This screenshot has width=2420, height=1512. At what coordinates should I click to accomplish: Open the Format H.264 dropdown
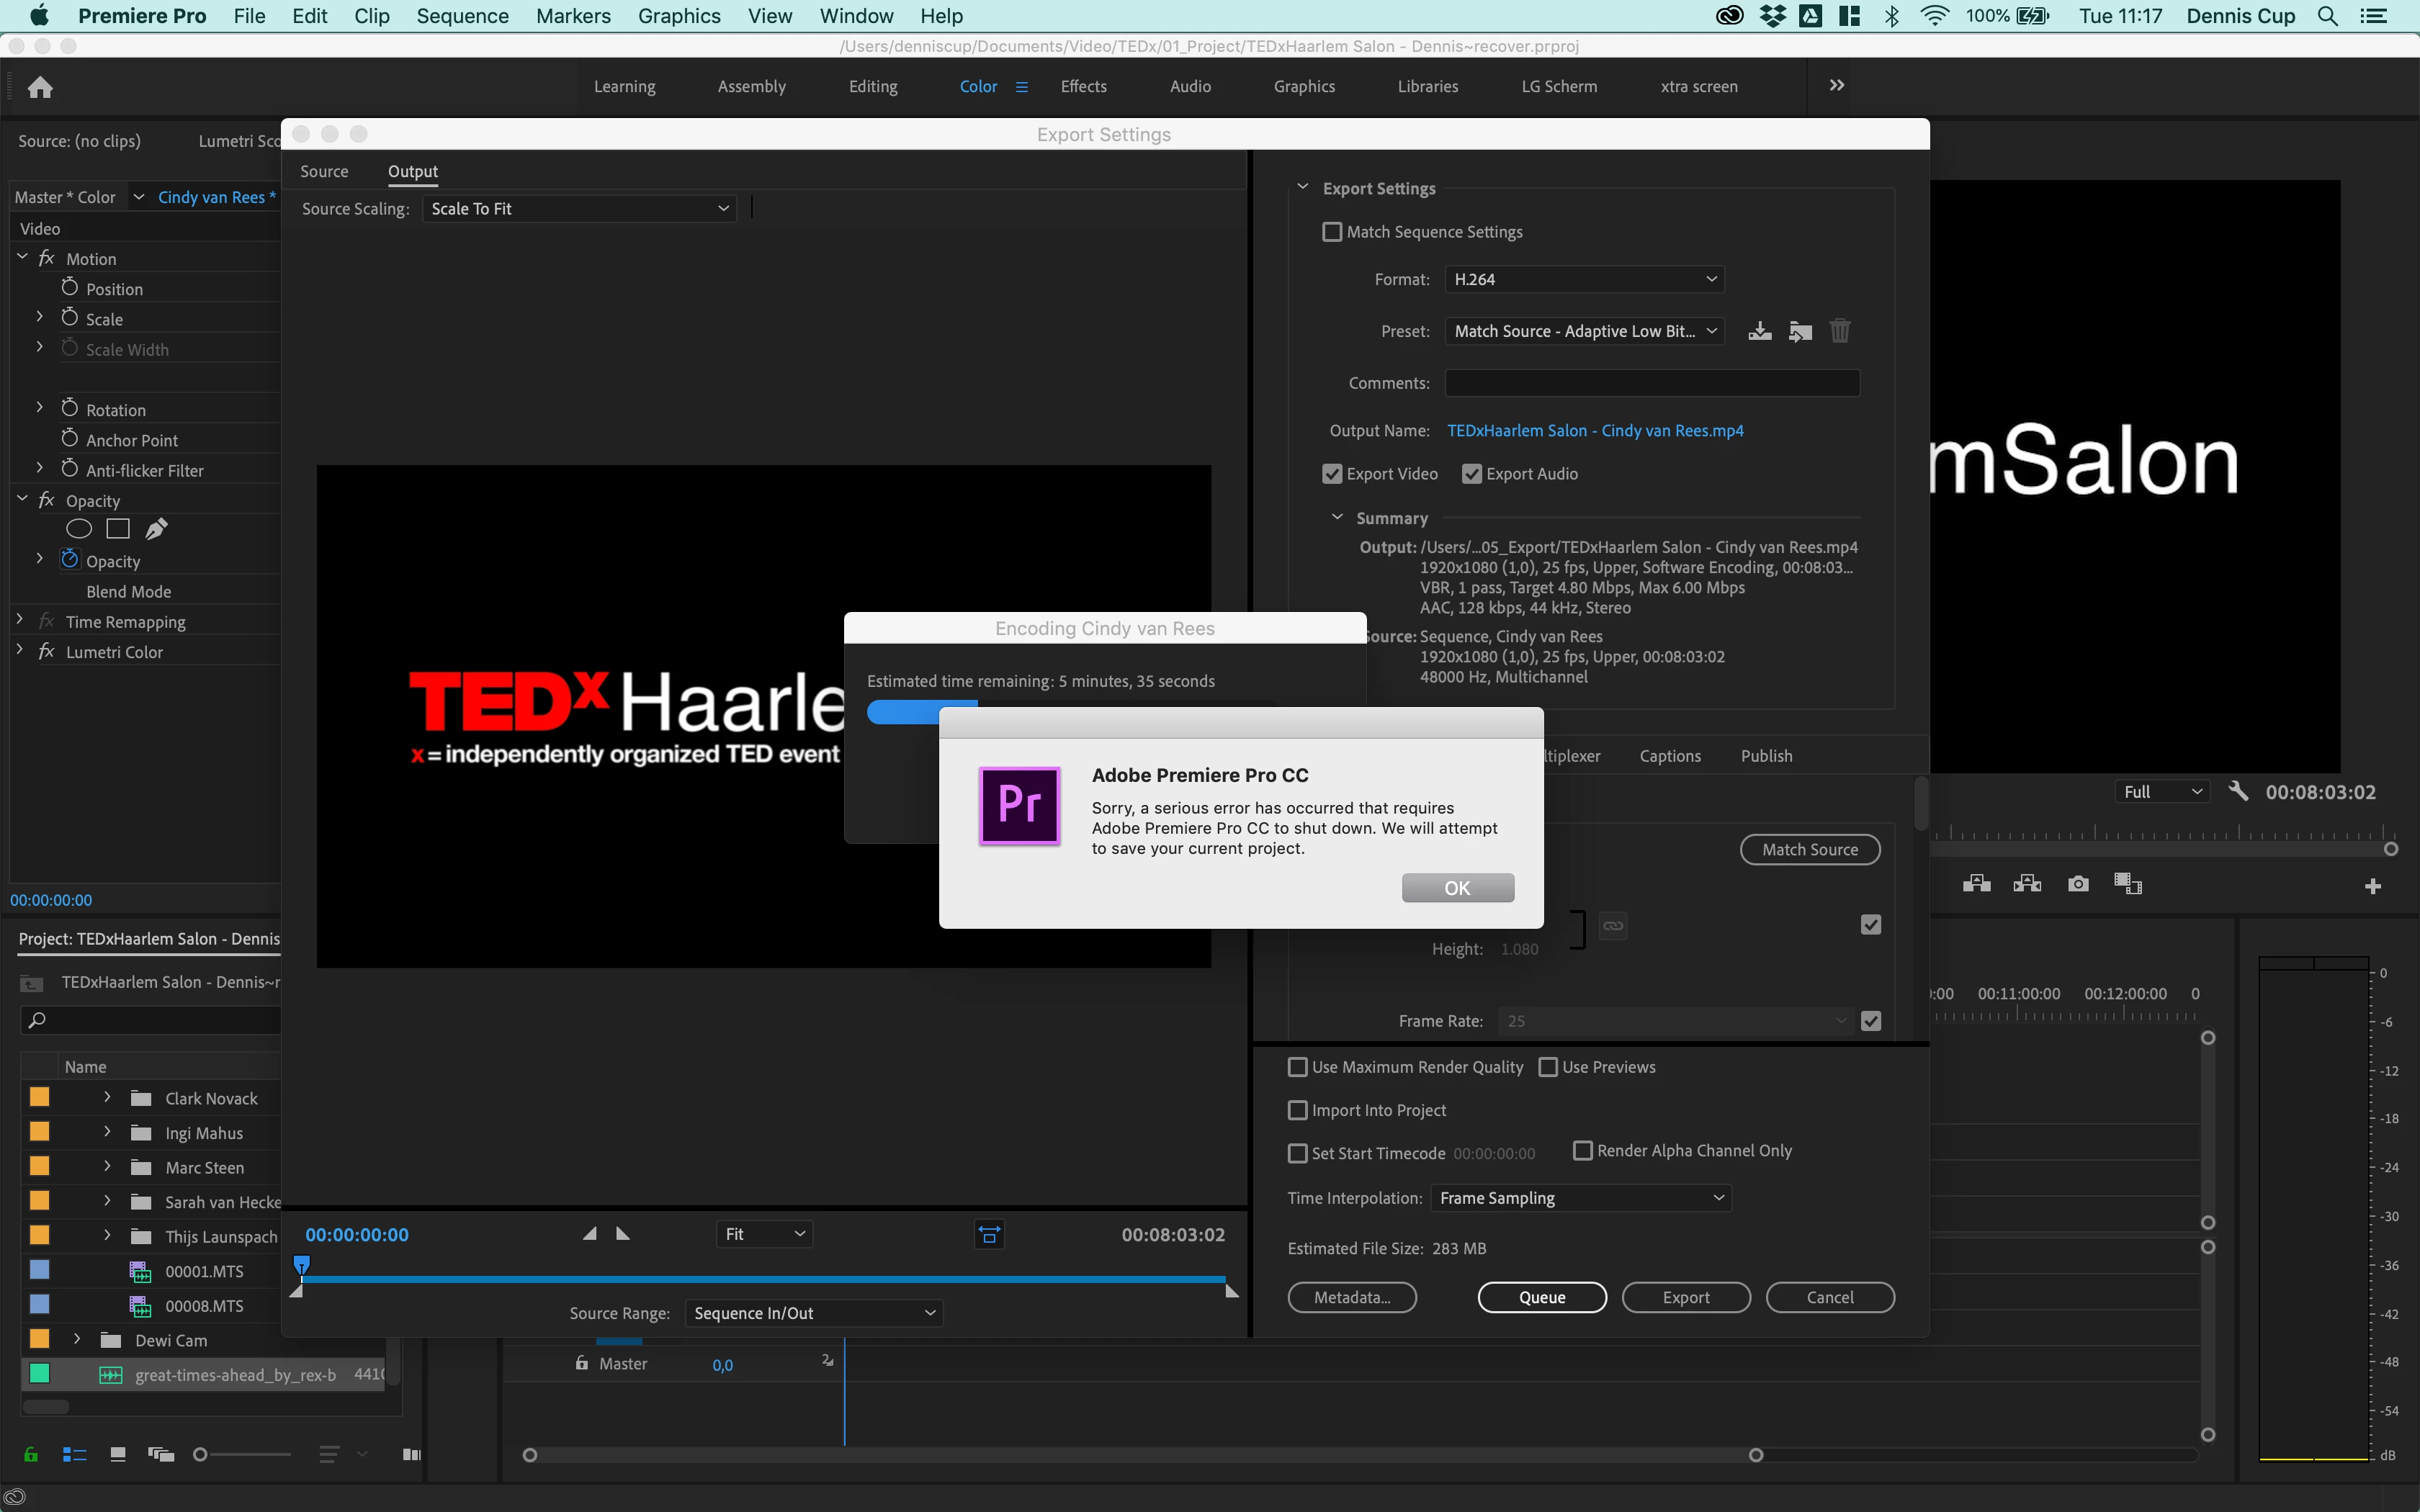tap(1584, 280)
